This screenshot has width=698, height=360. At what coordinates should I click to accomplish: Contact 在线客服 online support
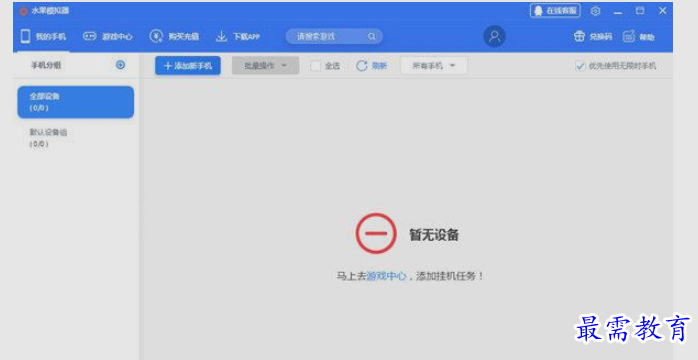click(x=555, y=11)
